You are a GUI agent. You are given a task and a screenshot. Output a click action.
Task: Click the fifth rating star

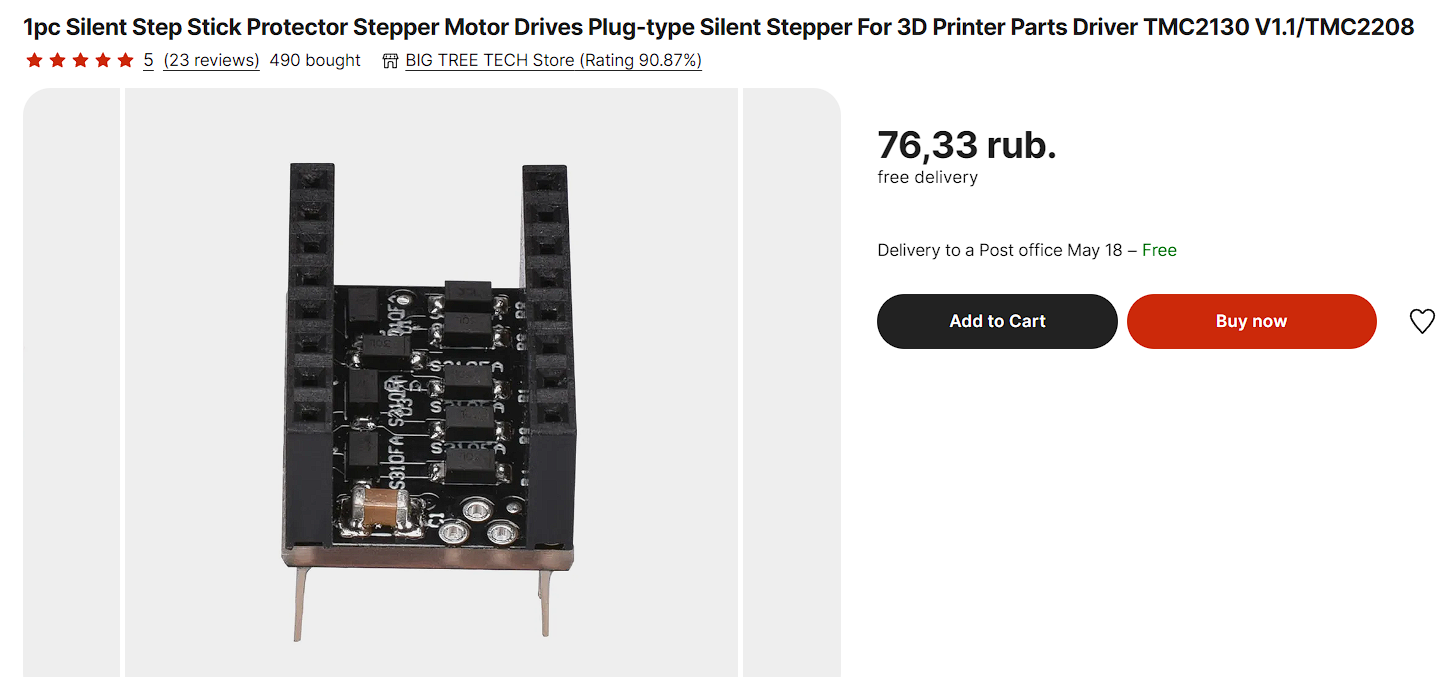click(125, 61)
